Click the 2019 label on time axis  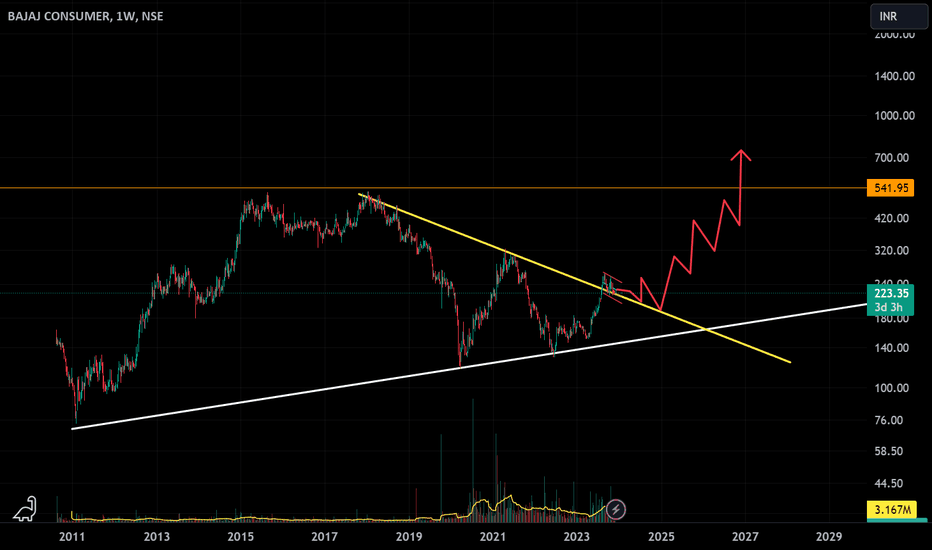[x=409, y=537]
